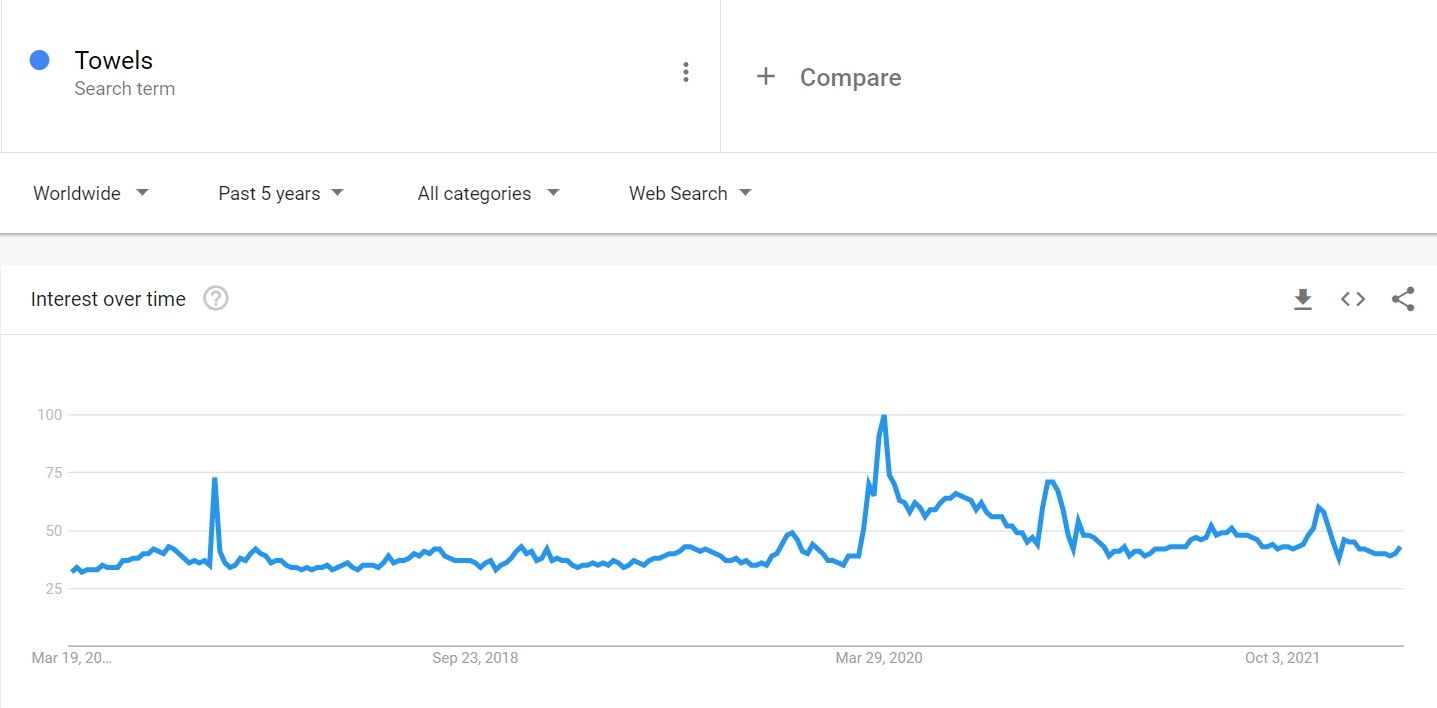Select the Towels search term label
The image size is (1437, 708).
(x=113, y=60)
